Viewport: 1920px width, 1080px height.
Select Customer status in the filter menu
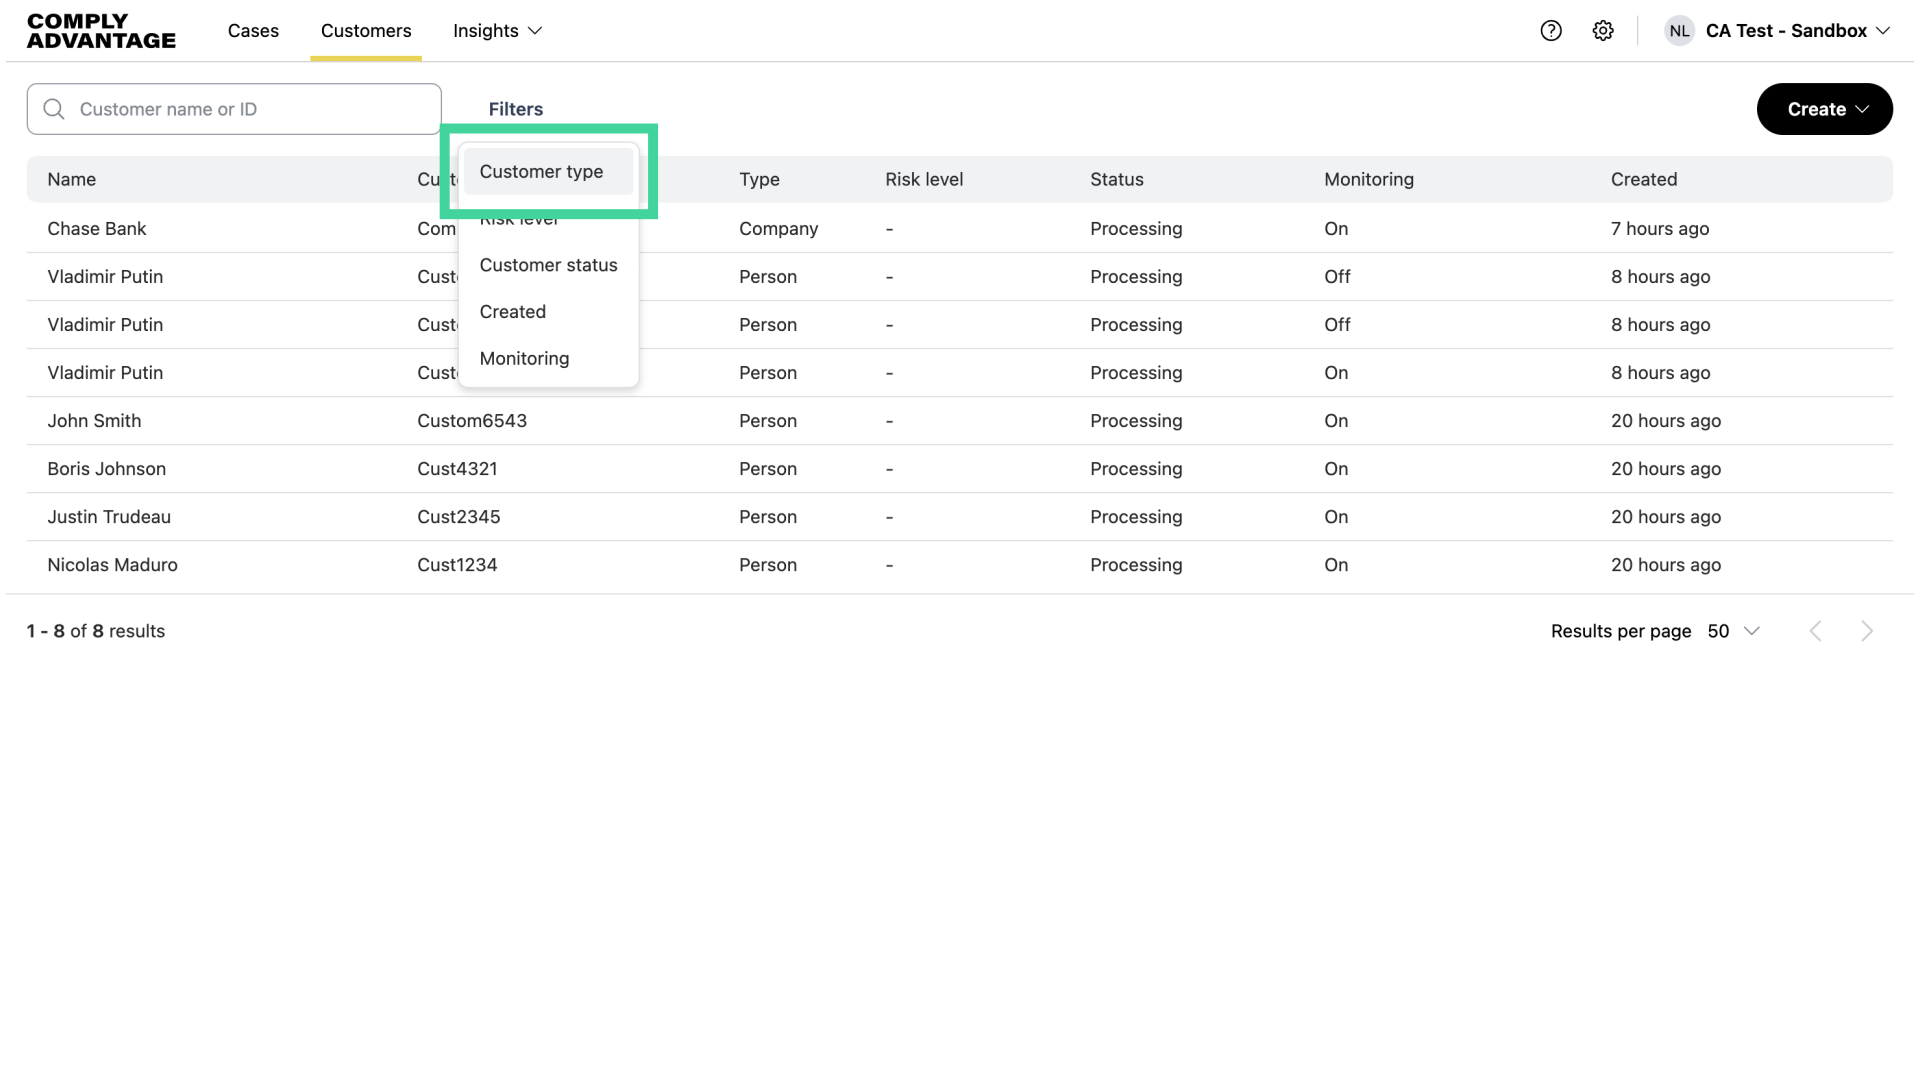[548, 265]
